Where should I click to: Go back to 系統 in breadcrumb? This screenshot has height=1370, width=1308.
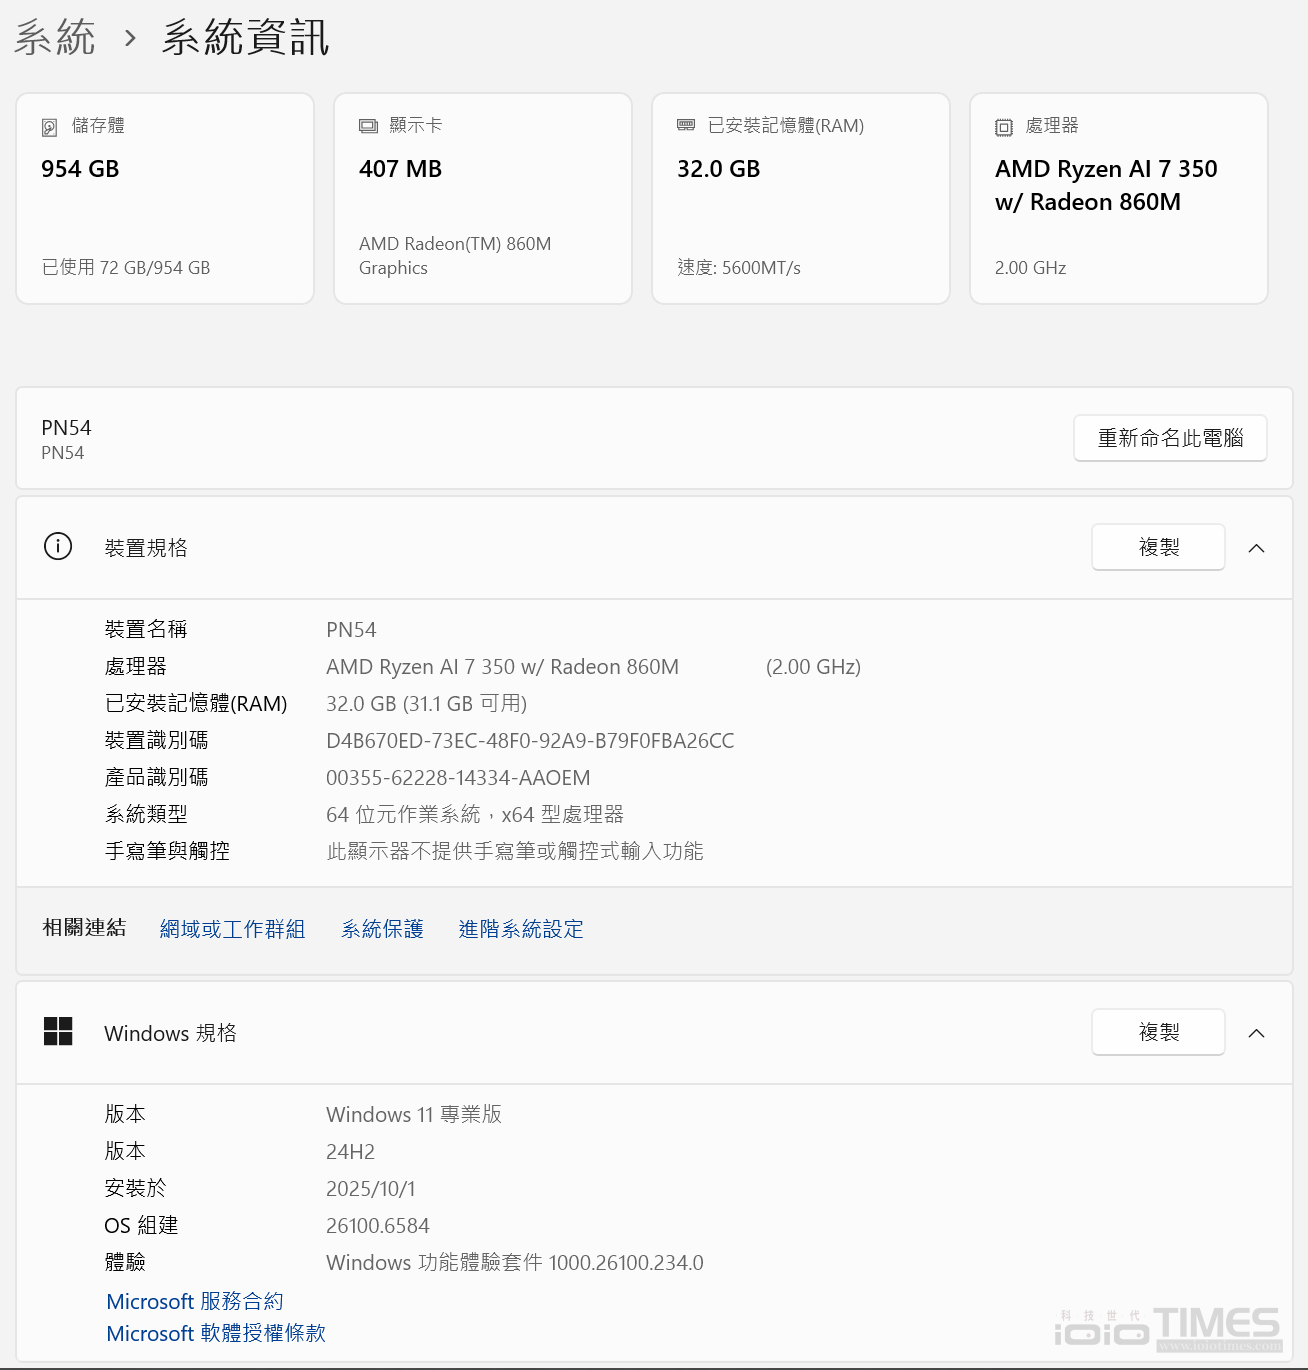tap(55, 38)
